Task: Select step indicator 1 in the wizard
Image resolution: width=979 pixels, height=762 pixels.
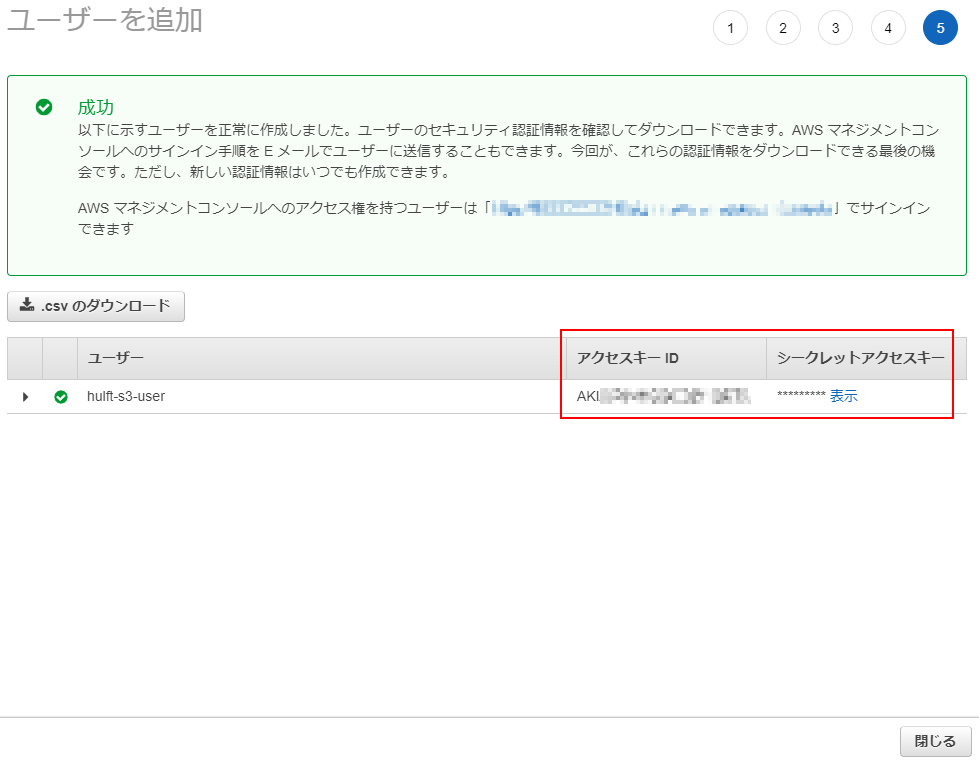Action: pos(730,28)
